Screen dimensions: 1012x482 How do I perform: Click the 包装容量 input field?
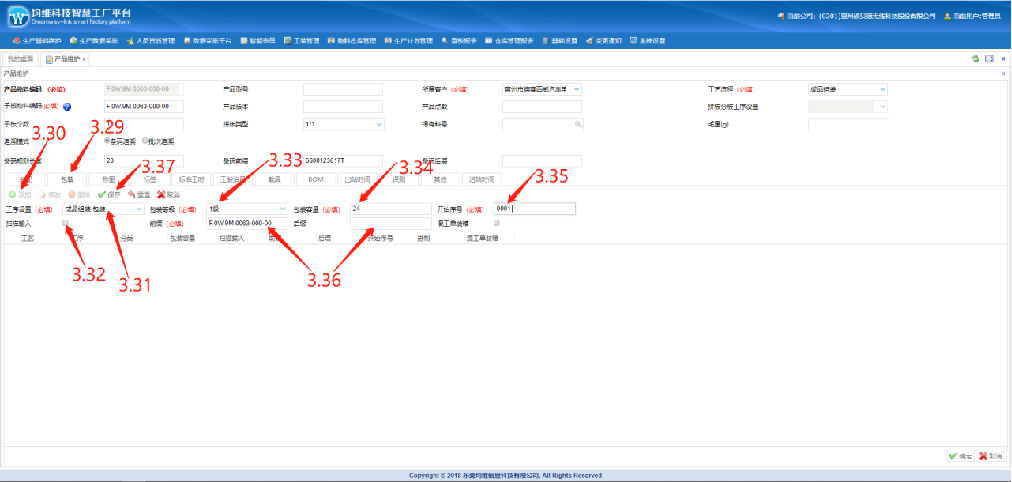[390, 209]
